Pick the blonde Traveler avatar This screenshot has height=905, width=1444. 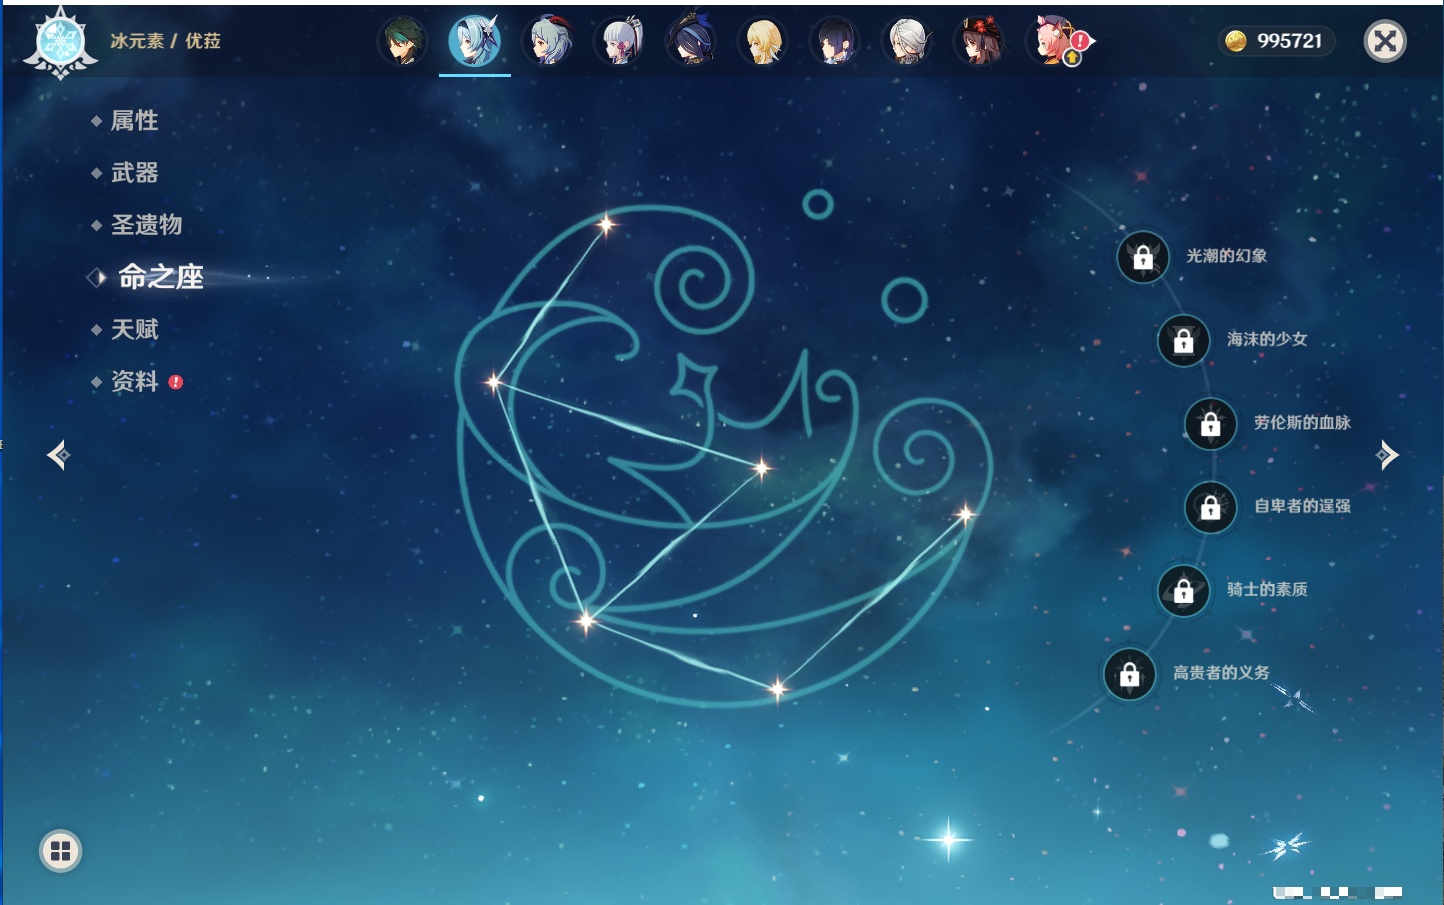coord(763,42)
